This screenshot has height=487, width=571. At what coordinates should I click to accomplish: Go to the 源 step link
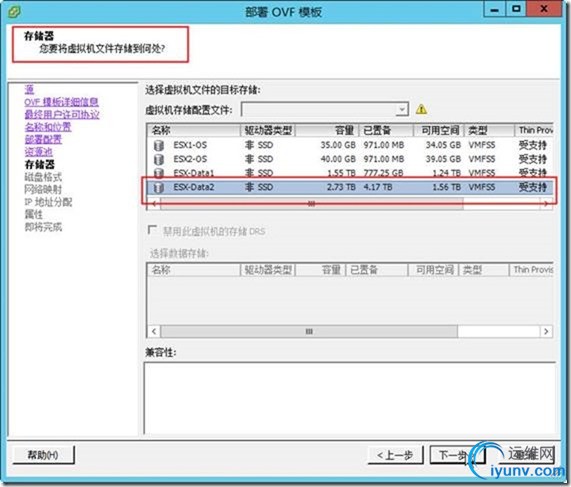coord(29,89)
